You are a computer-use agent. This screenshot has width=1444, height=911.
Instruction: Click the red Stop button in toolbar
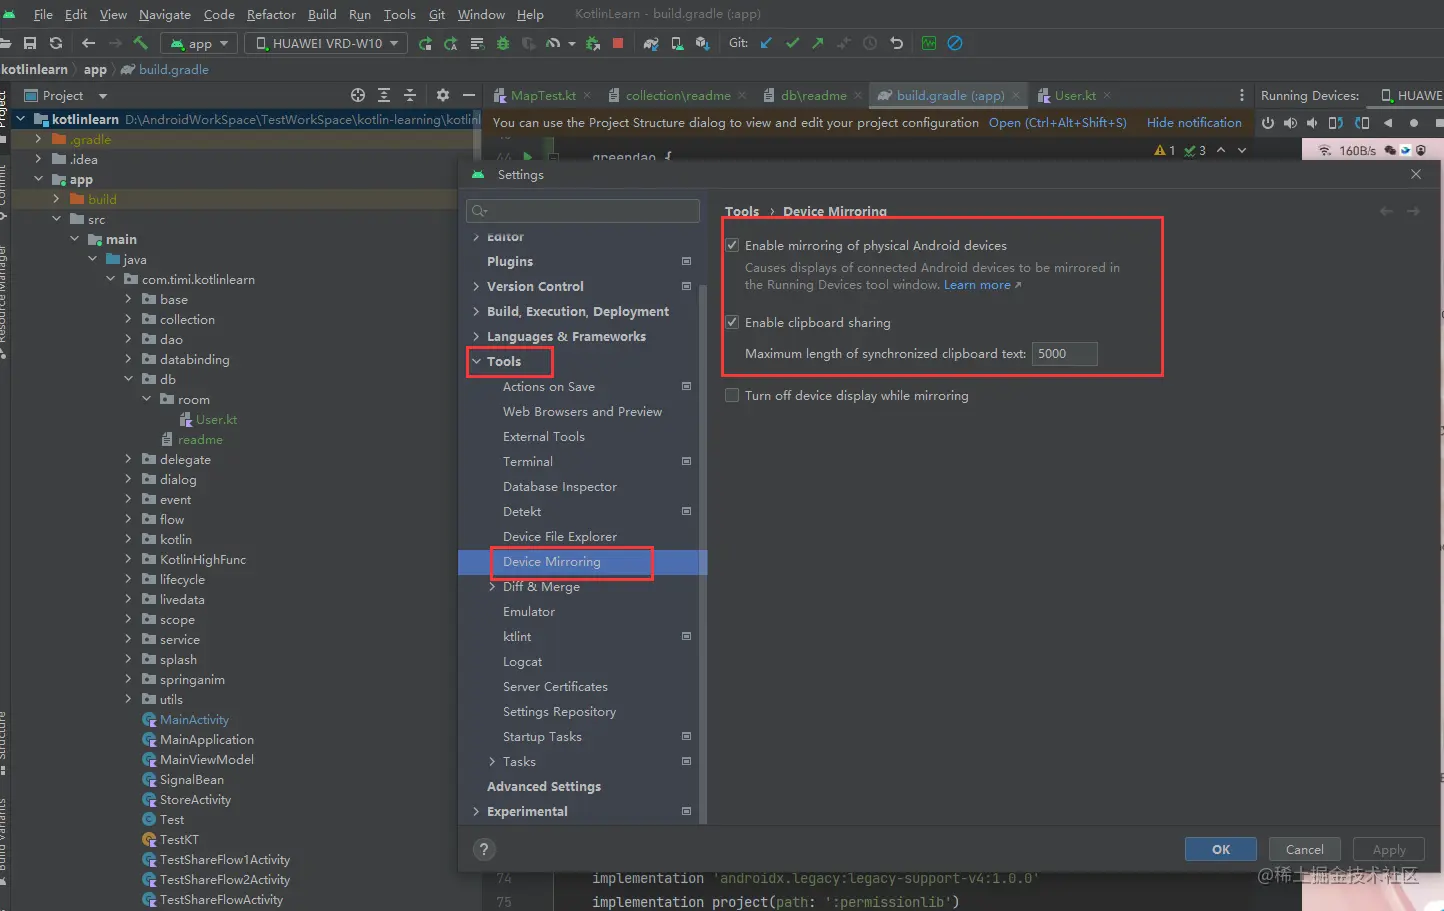pyautogui.click(x=618, y=43)
